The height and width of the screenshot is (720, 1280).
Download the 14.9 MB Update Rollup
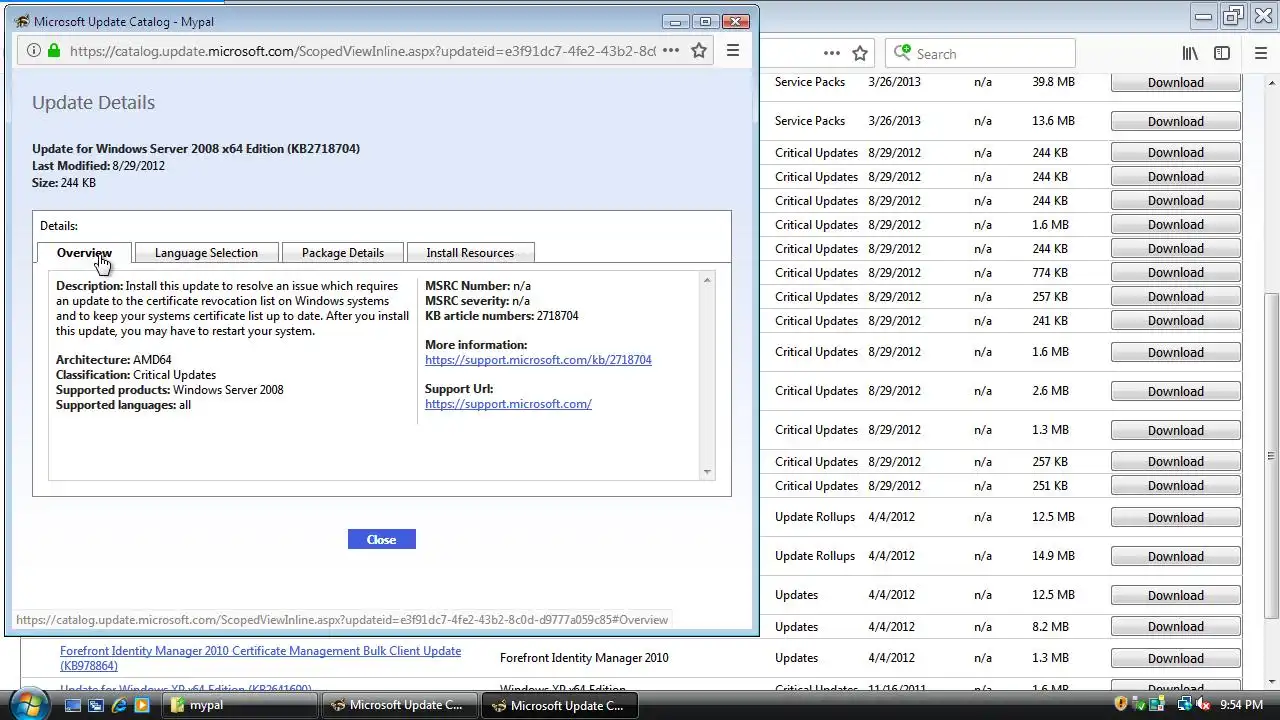click(x=1175, y=556)
